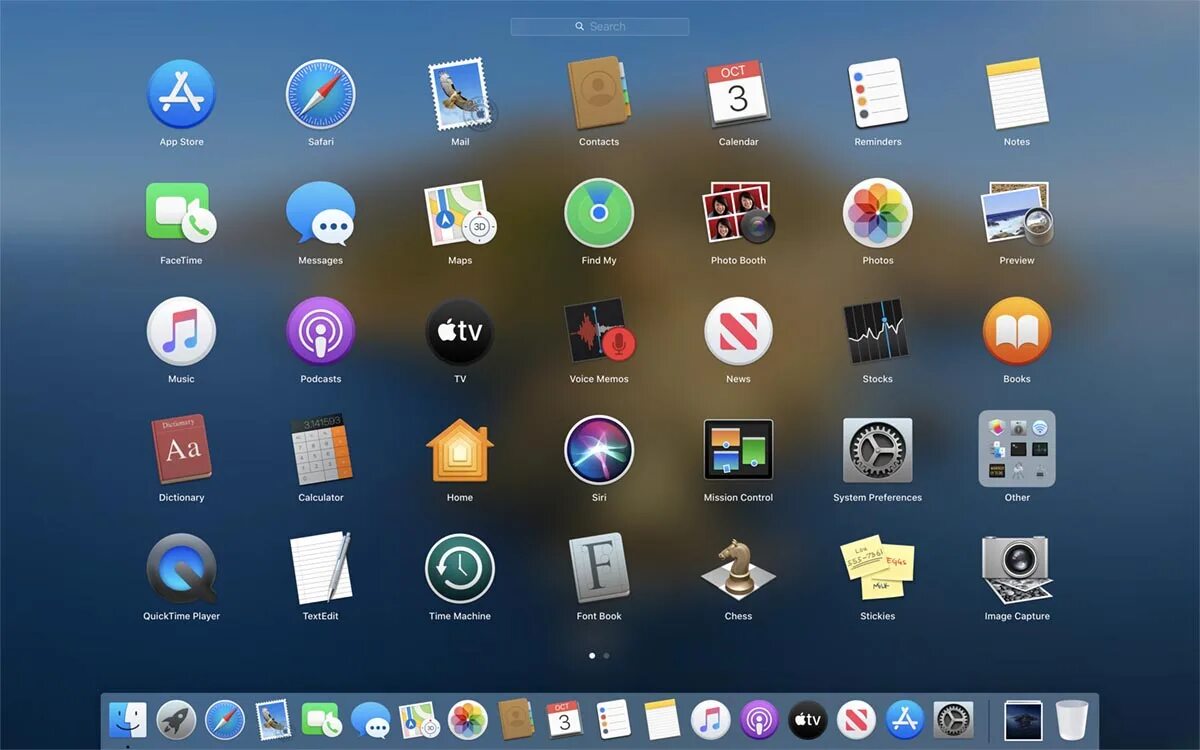
Task: Launch Music from the Dock
Action: click(710, 719)
